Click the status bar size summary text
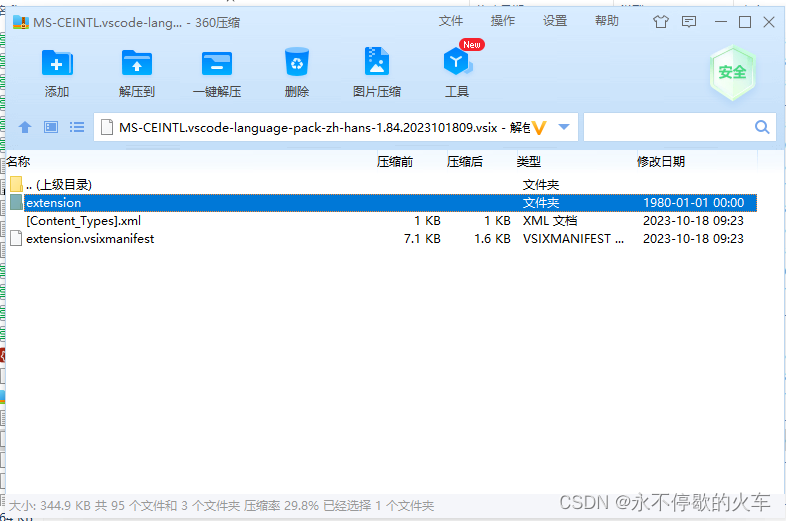Screen dimensions: 786x521 click(x=221, y=505)
